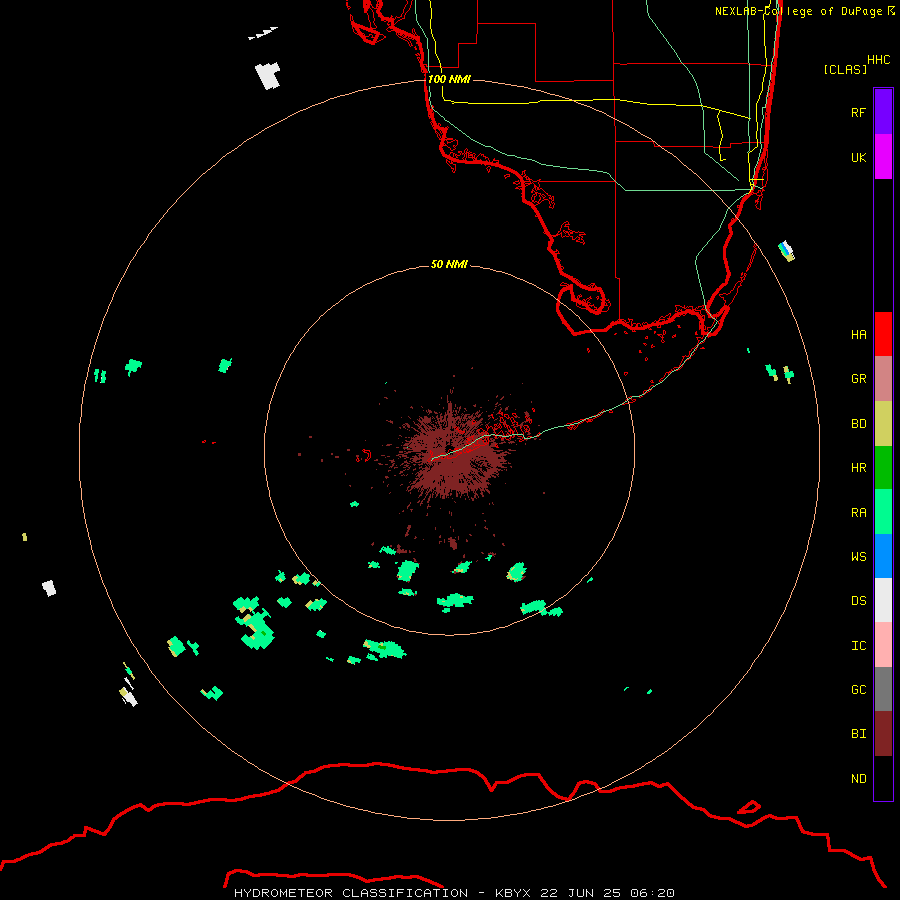900x900 pixels.
Task: Click the 06:20 timestamp
Action: point(652,893)
